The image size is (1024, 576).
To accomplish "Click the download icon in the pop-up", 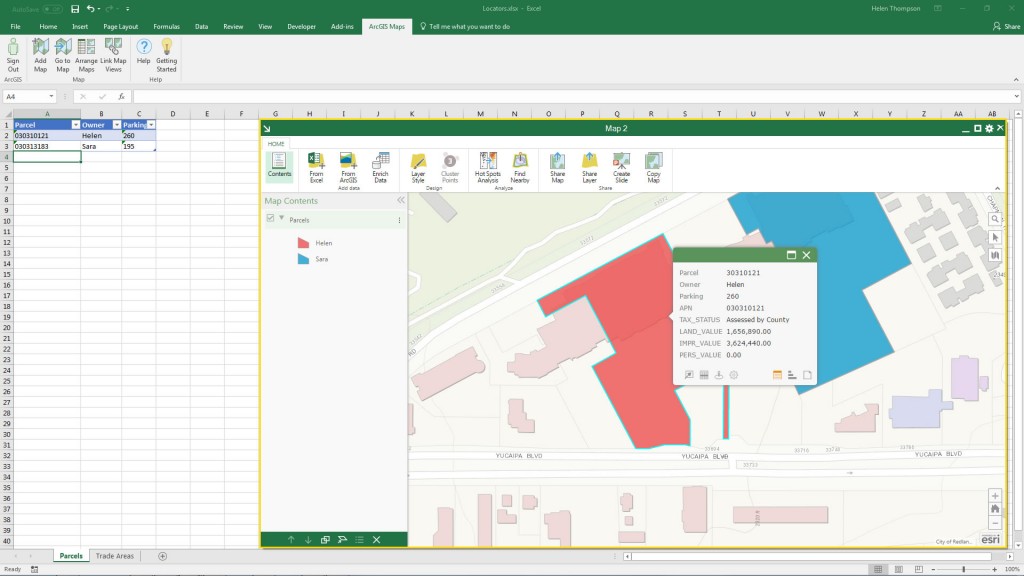I will [718, 375].
